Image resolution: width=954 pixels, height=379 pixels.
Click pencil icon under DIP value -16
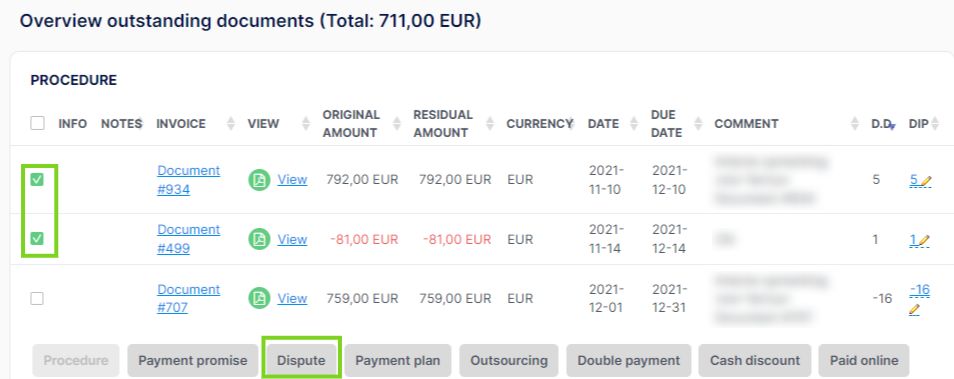tap(914, 310)
